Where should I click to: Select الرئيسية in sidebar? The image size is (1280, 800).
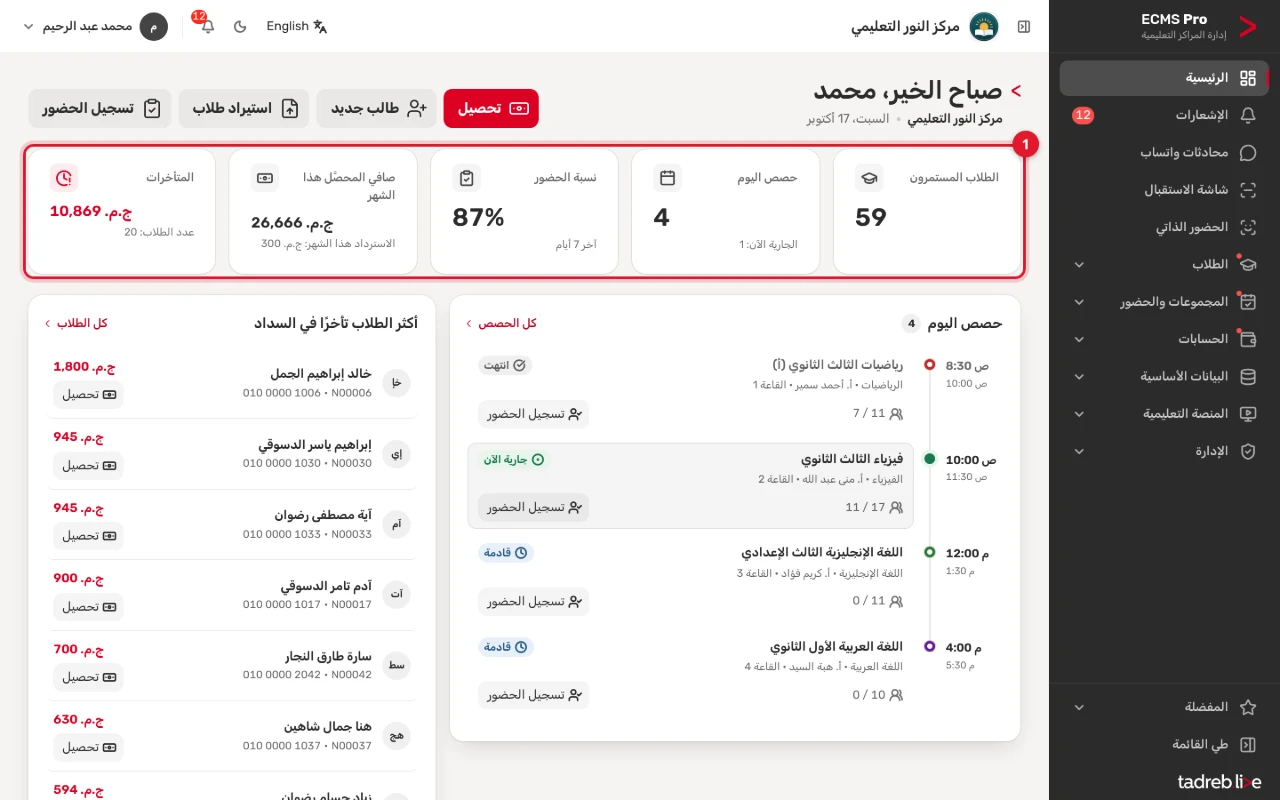pos(1164,78)
